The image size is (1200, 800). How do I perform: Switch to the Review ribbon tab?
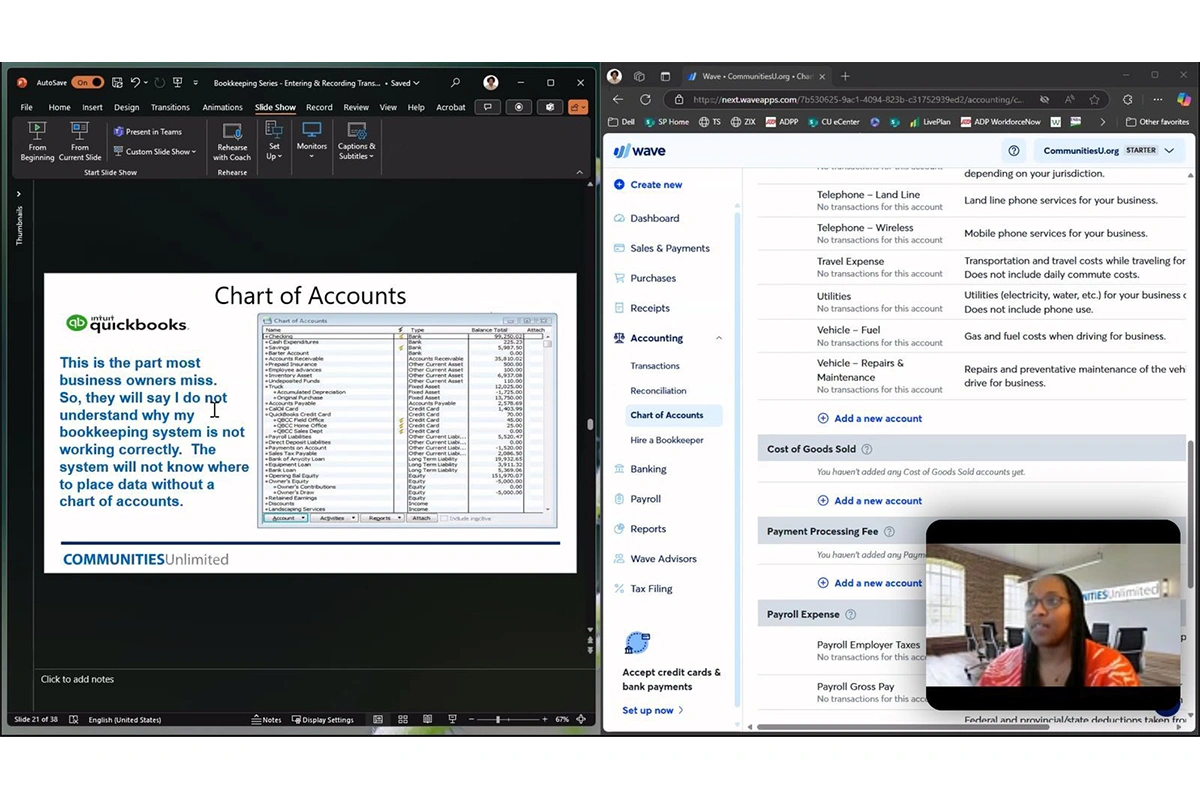coord(356,107)
